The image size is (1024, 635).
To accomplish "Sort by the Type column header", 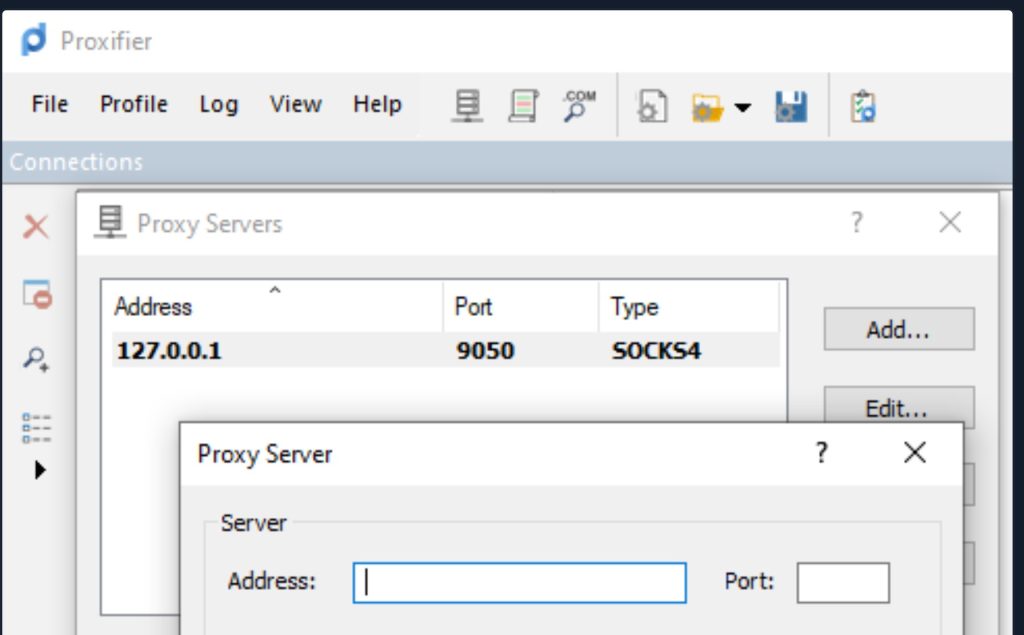I will click(x=689, y=306).
